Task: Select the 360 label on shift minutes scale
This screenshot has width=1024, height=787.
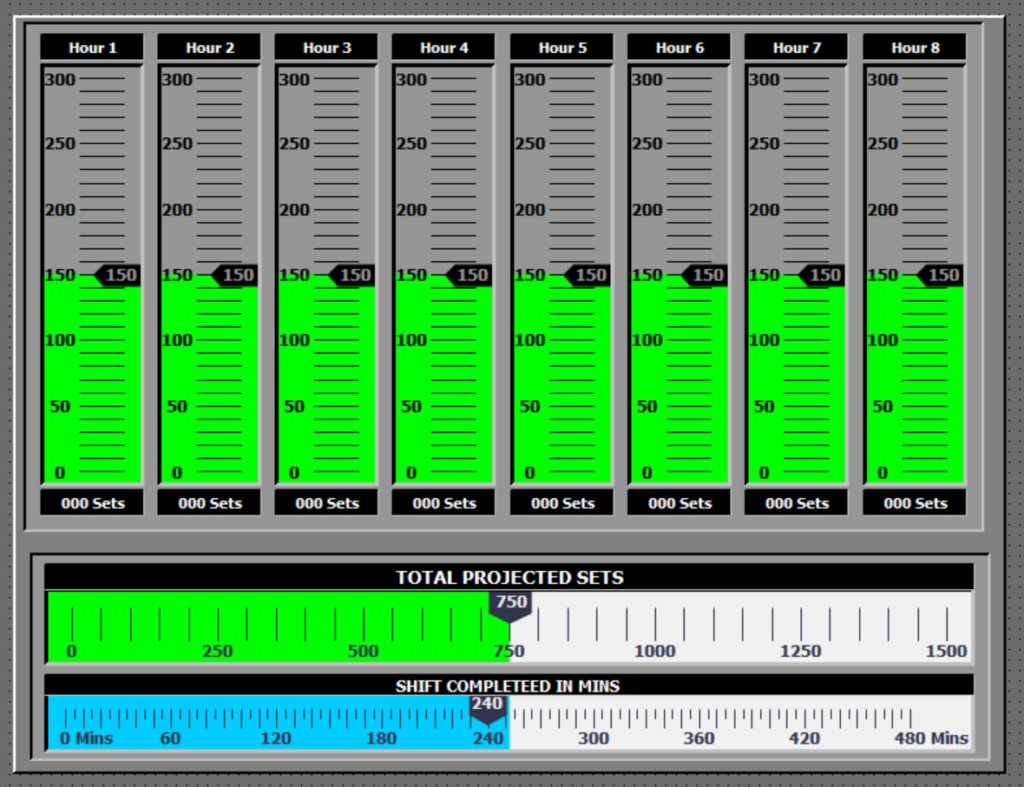Action: [x=699, y=738]
